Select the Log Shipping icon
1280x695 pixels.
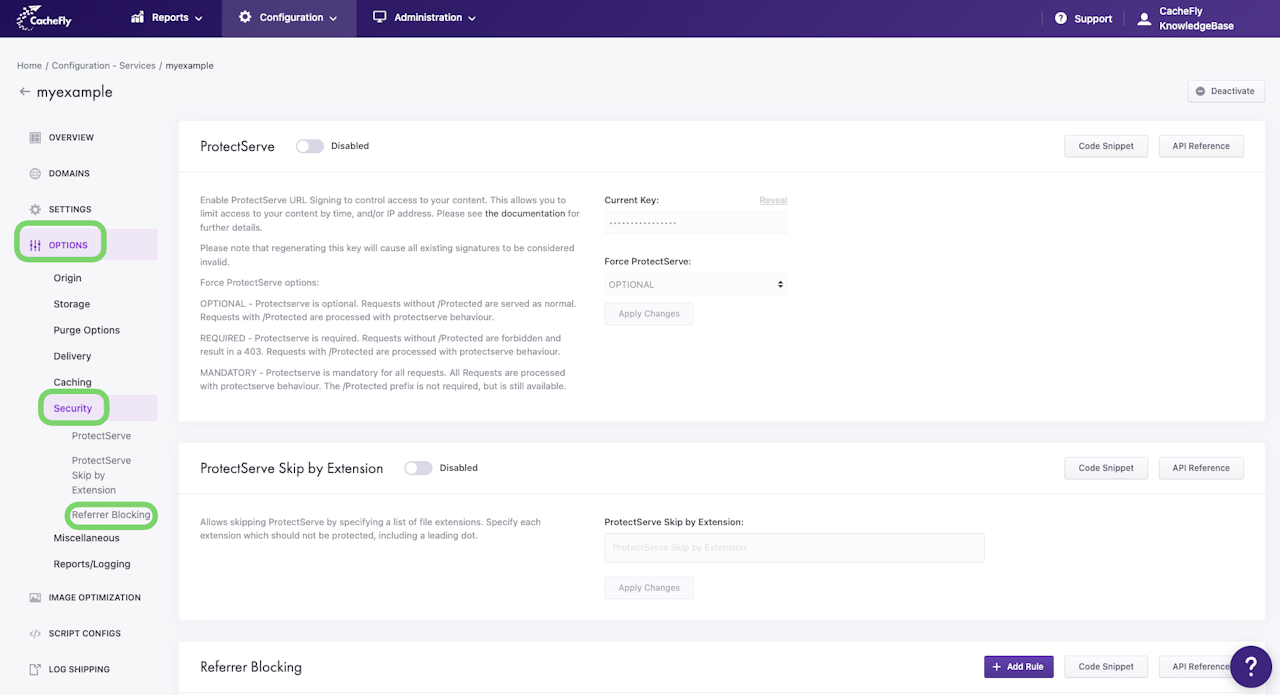[35, 670]
